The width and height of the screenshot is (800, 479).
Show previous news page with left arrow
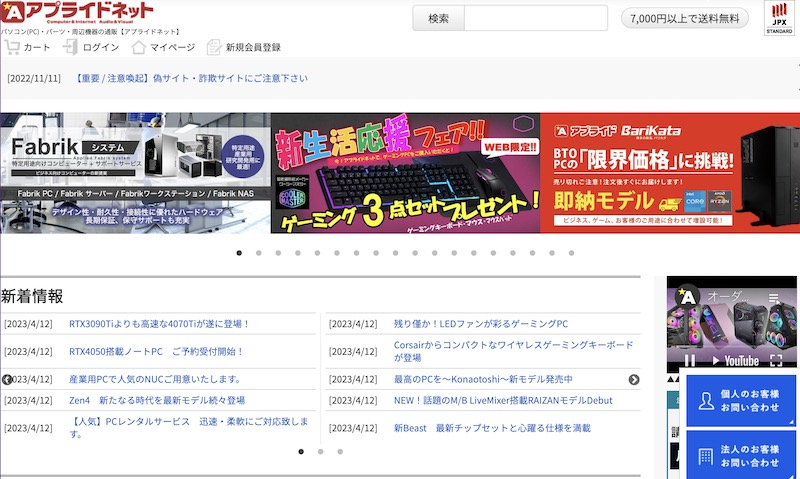click(7, 380)
